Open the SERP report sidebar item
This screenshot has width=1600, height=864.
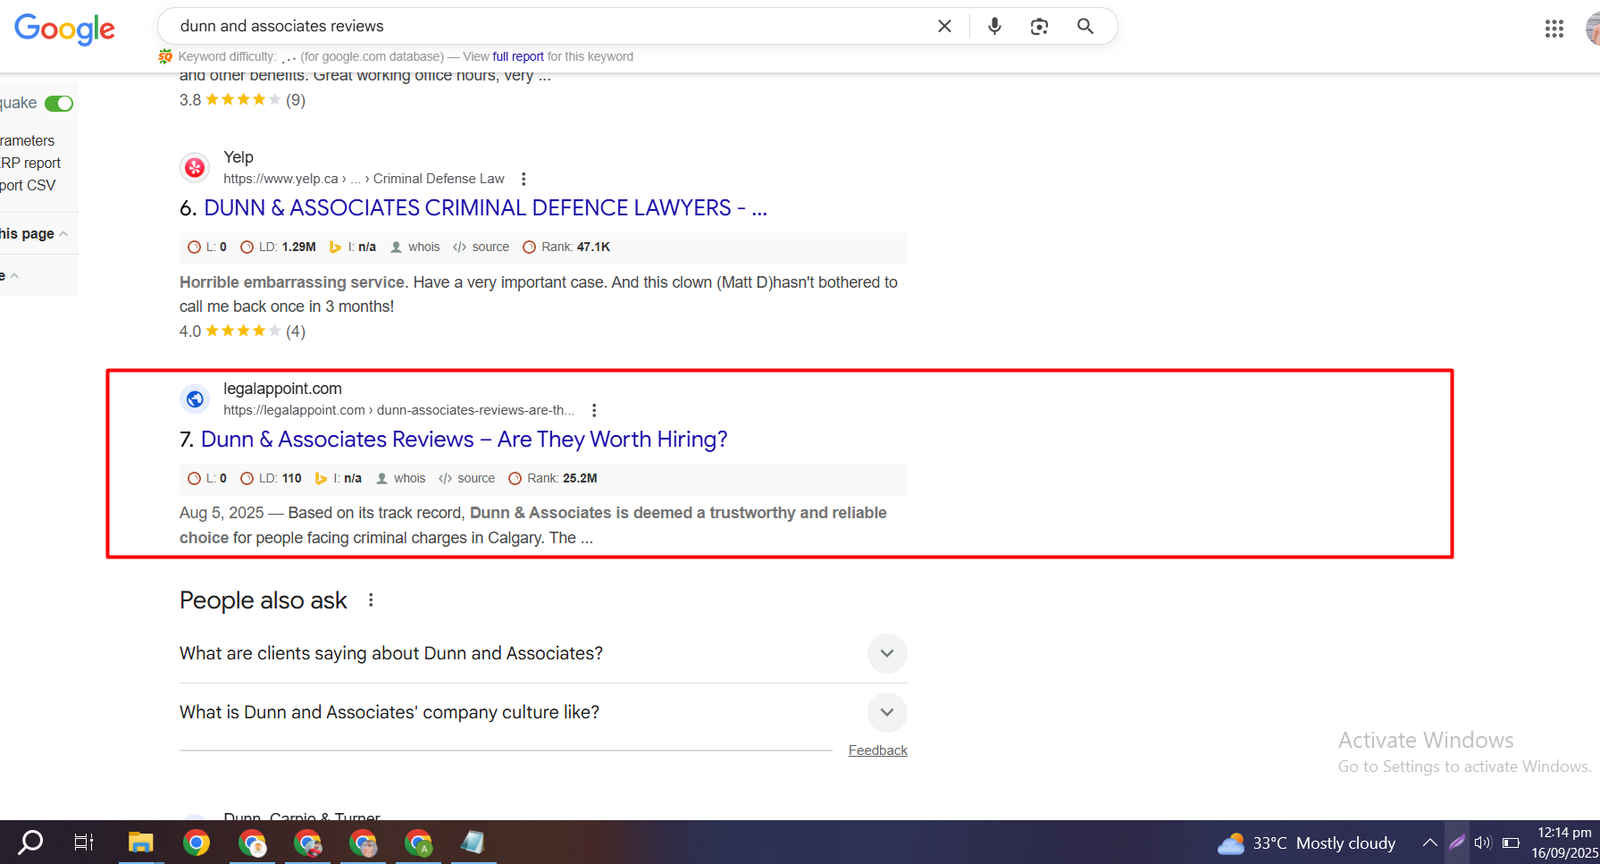point(31,163)
